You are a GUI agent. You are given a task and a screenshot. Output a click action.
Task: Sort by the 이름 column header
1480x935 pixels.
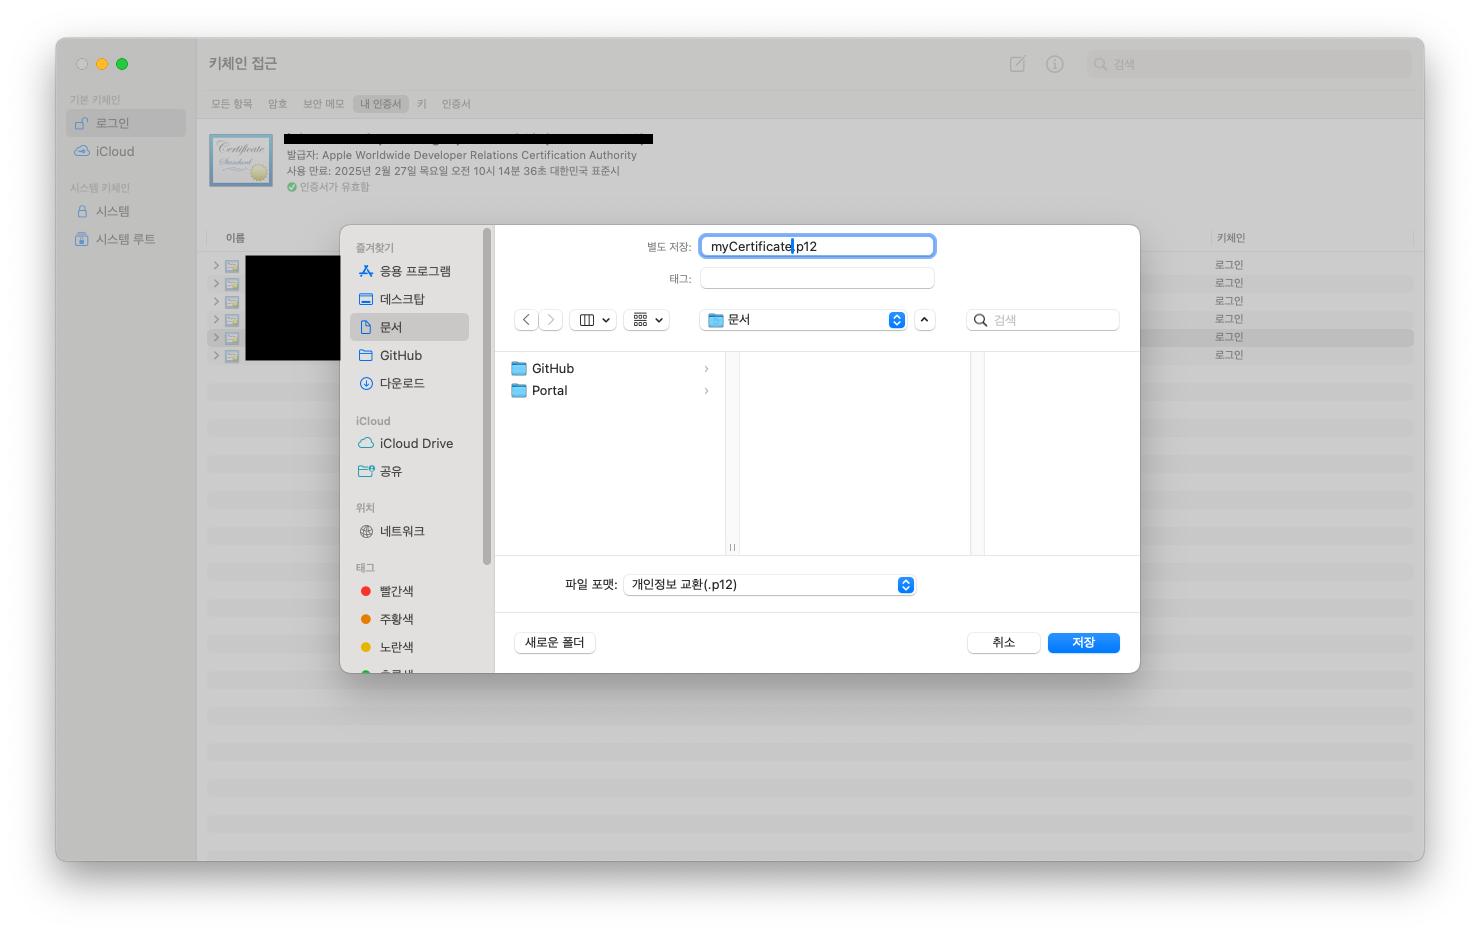235,238
